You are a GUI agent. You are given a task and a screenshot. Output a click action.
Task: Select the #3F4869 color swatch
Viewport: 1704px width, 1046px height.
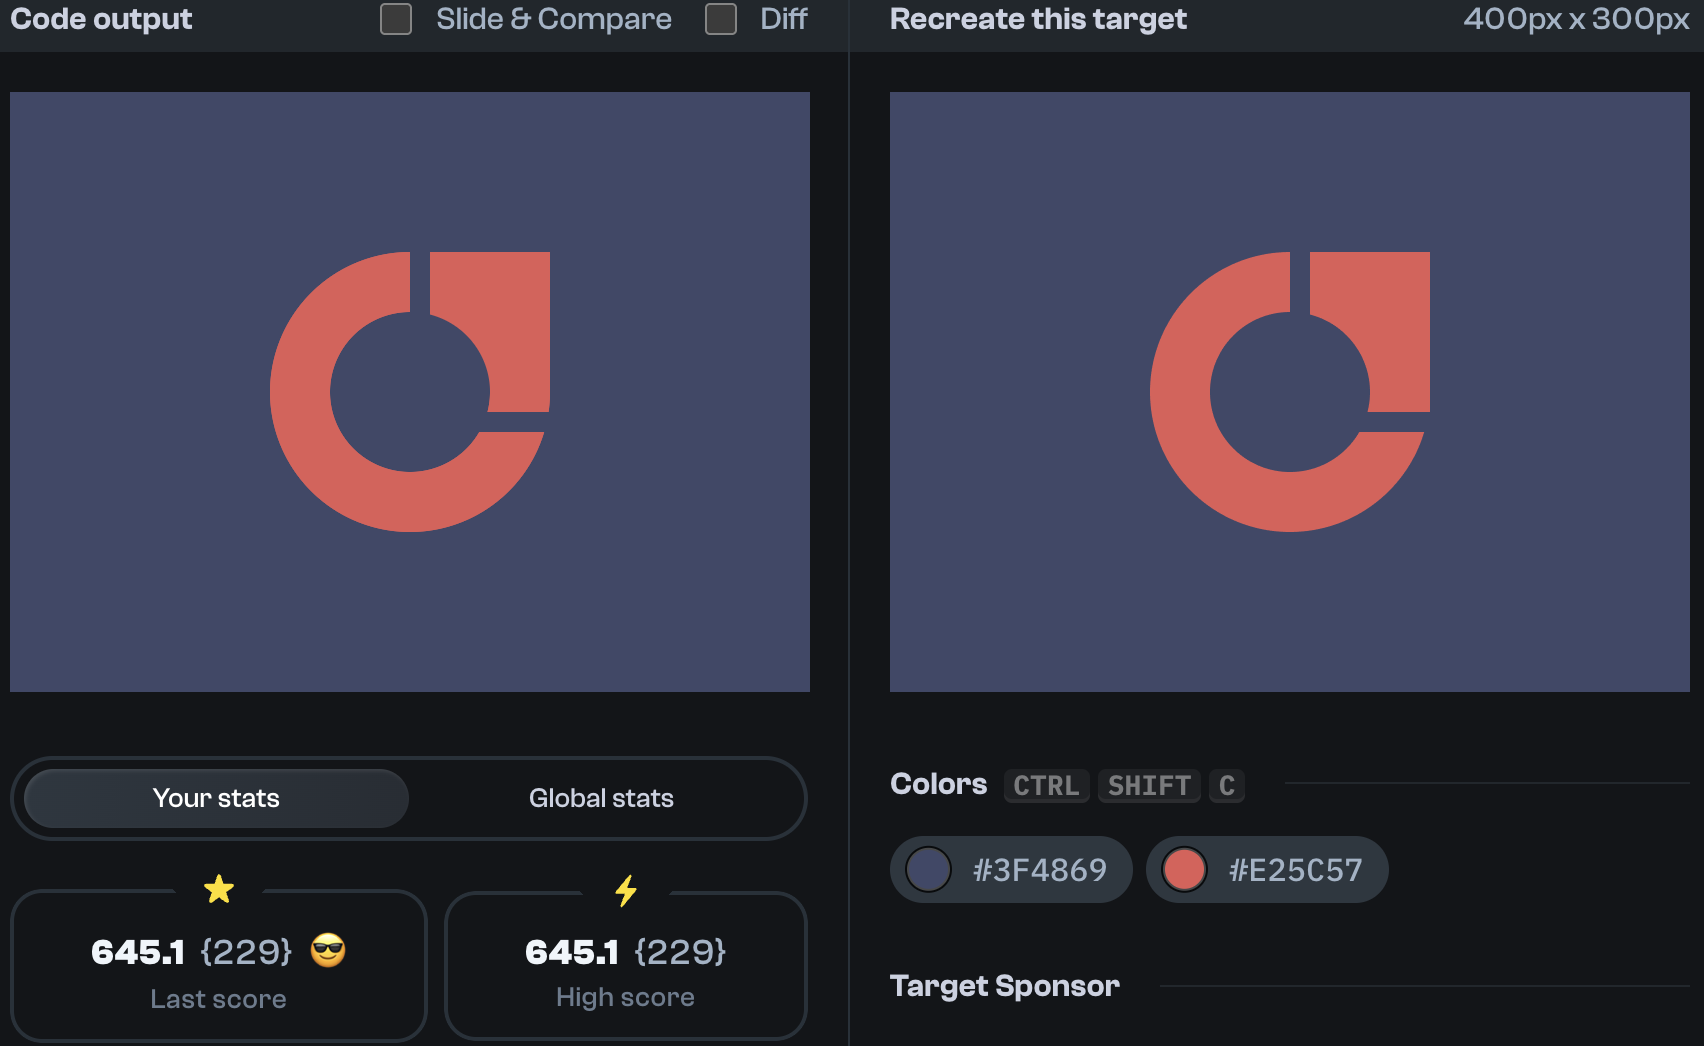coord(1010,869)
